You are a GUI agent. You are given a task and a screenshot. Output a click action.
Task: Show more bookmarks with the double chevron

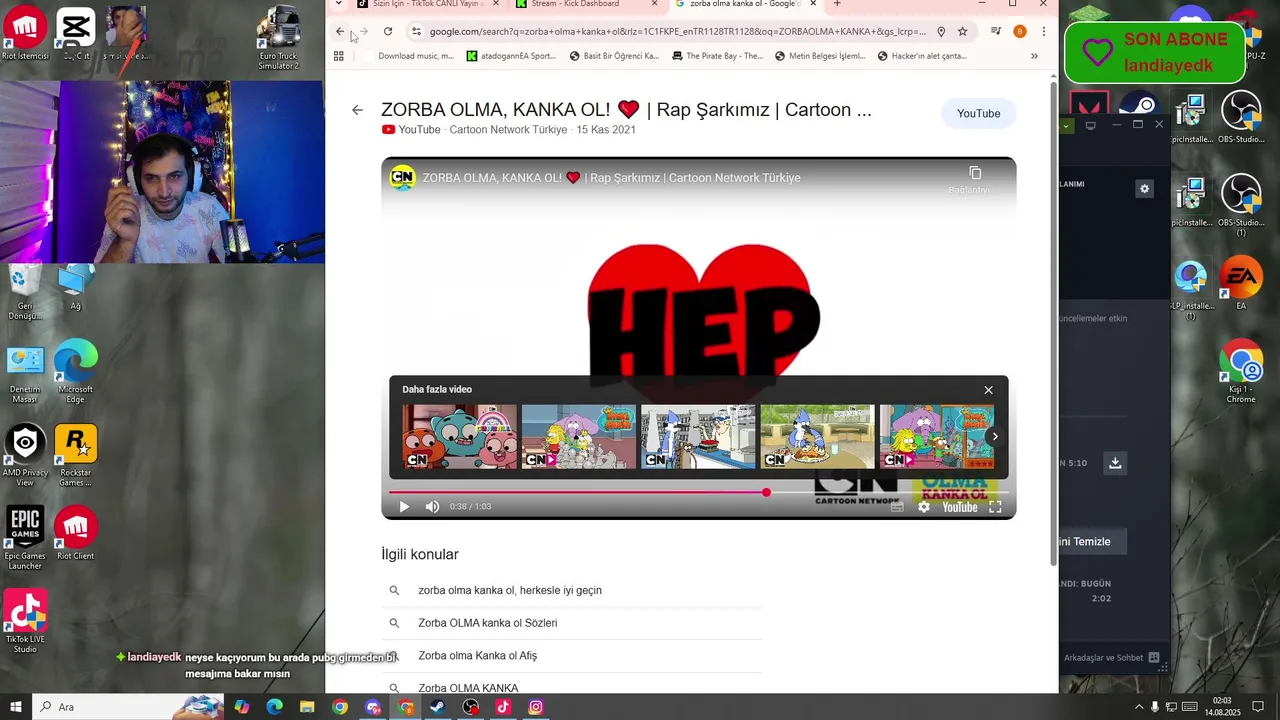1034,56
